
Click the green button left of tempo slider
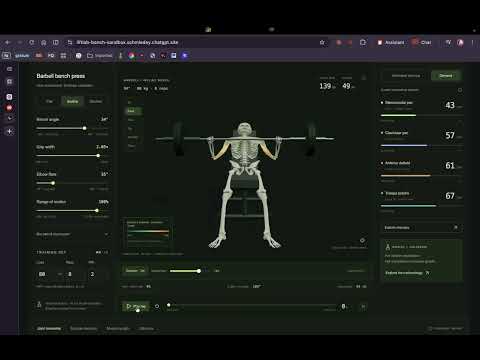[x=135, y=270]
